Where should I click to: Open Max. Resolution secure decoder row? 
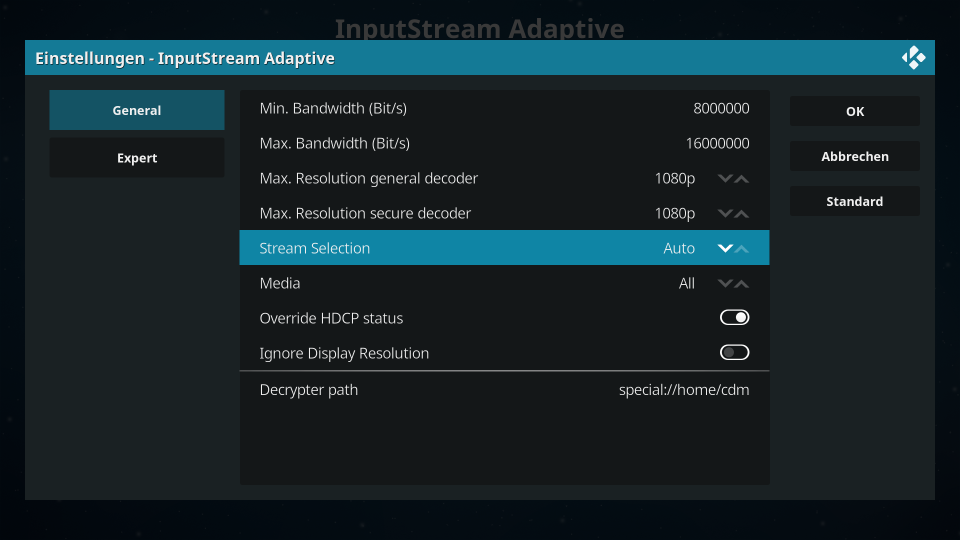coord(504,213)
